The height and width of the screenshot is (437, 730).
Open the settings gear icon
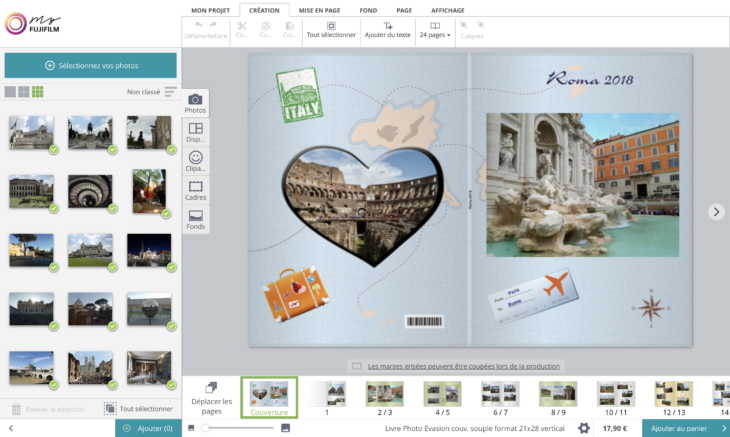[x=583, y=428]
